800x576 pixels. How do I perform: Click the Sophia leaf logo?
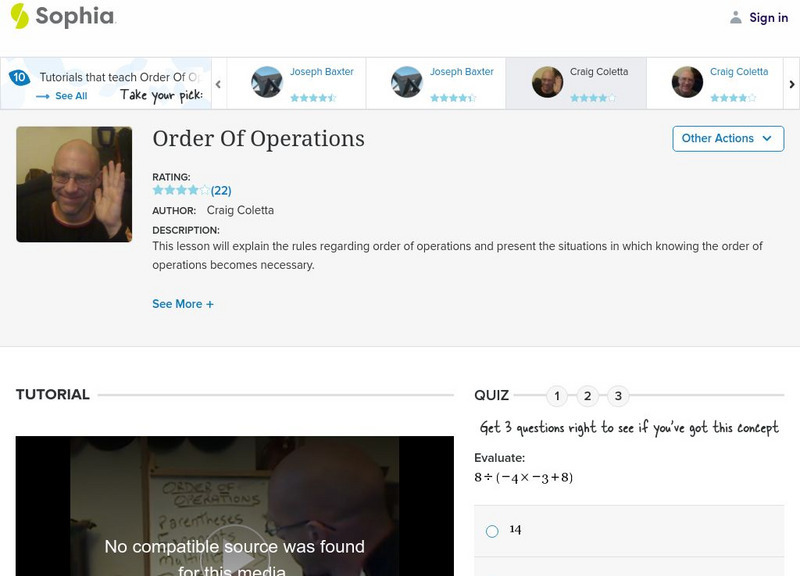click(x=18, y=16)
